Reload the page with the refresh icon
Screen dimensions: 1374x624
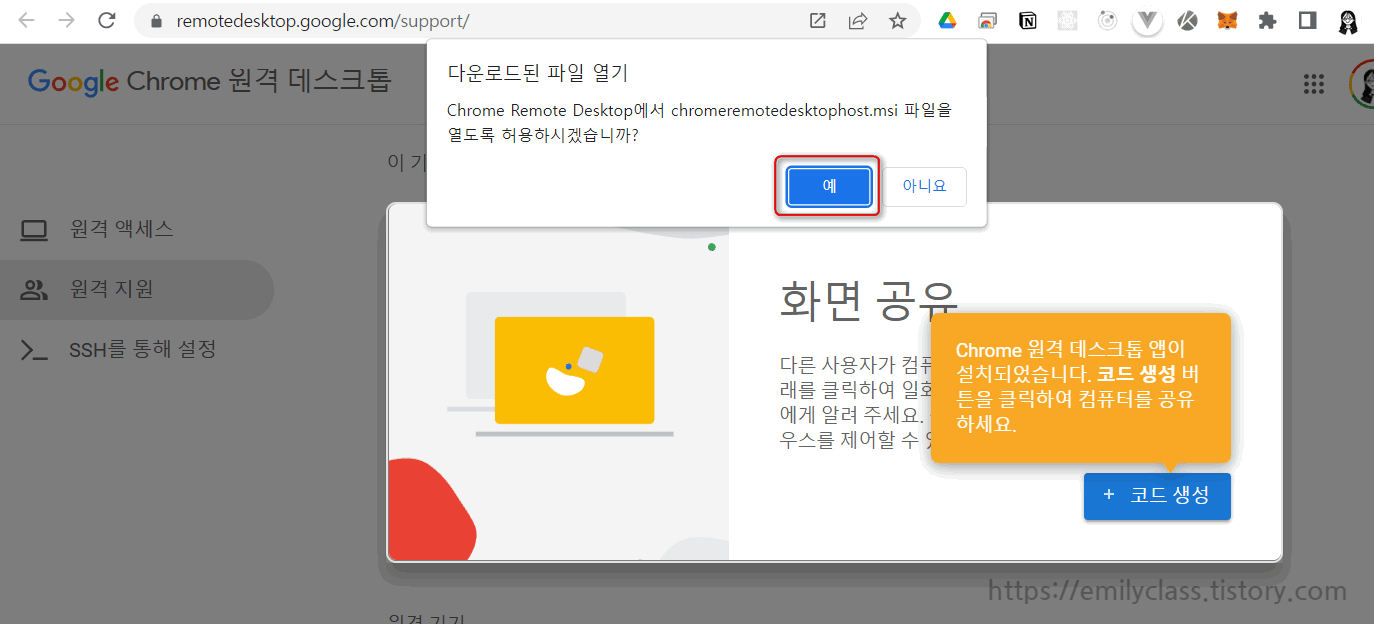[x=108, y=21]
